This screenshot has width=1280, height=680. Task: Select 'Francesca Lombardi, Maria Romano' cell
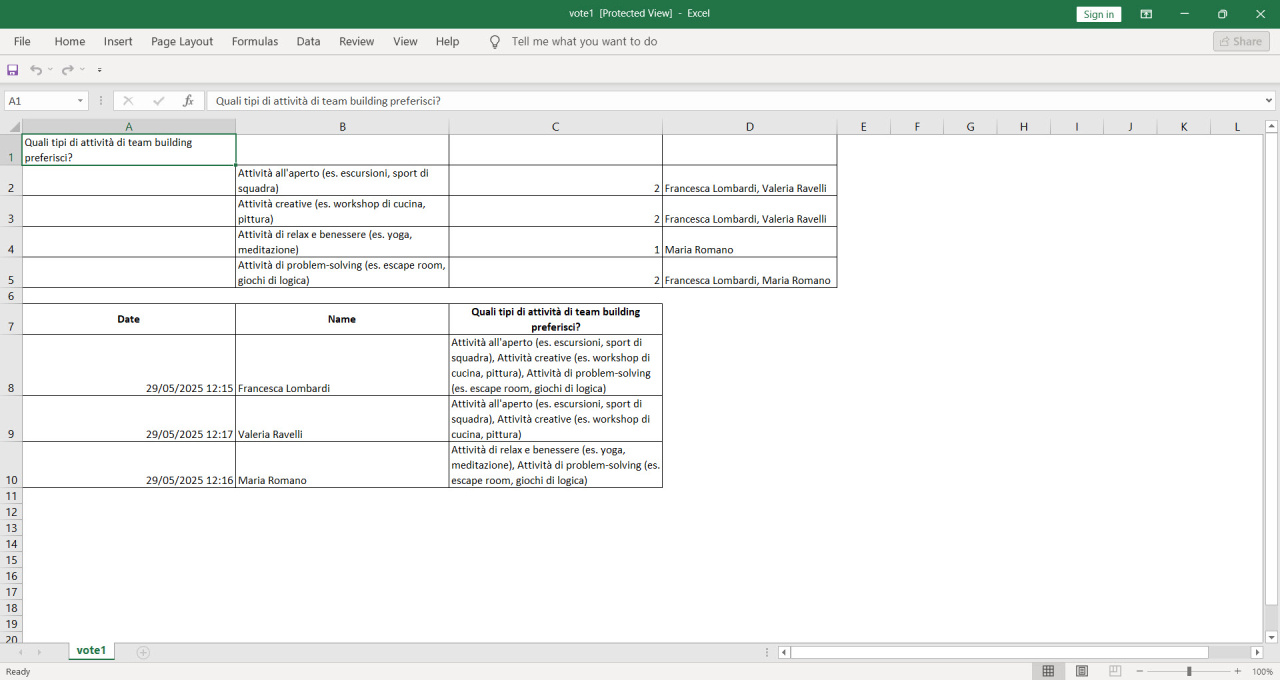click(x=749, y=273)
